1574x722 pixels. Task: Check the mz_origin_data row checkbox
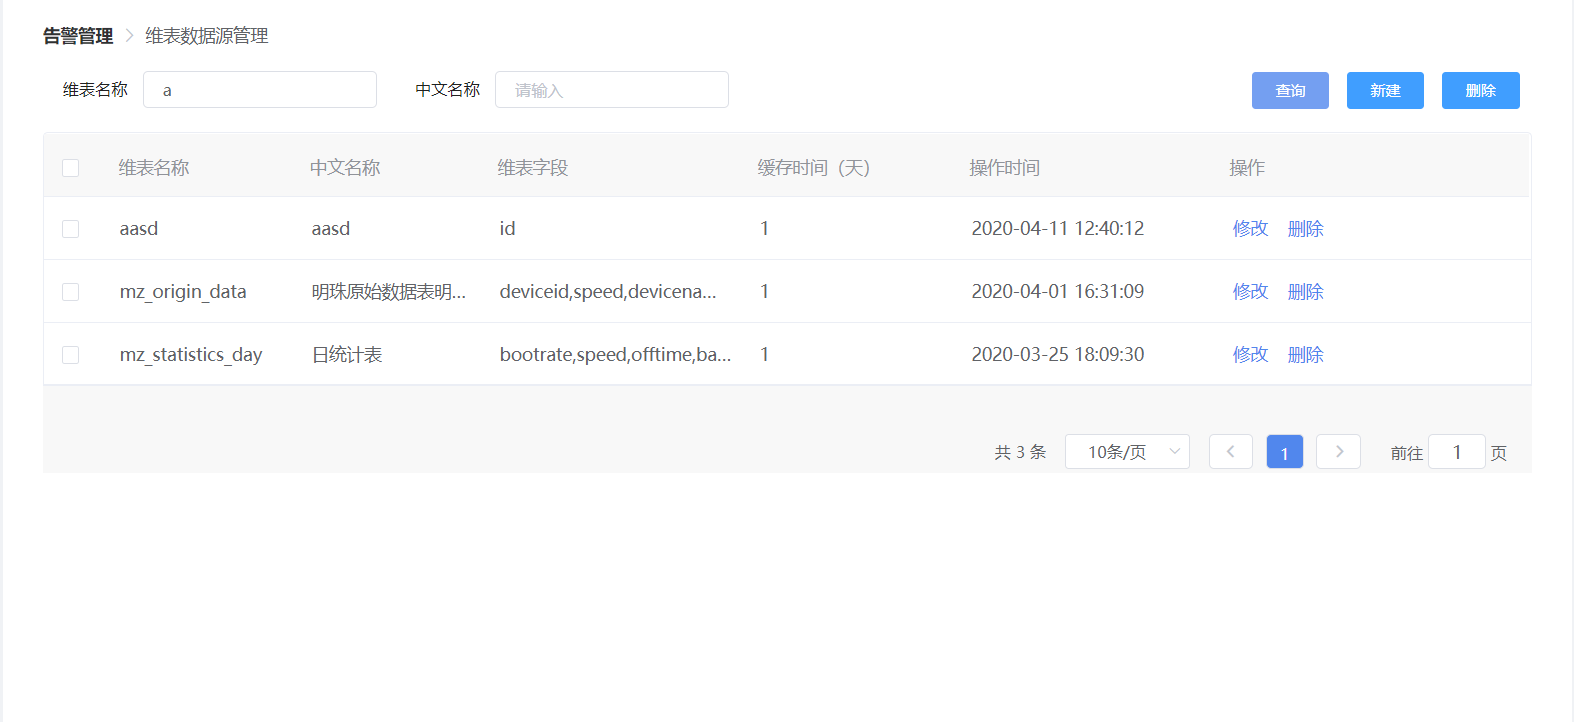click(x=70, y=292)
